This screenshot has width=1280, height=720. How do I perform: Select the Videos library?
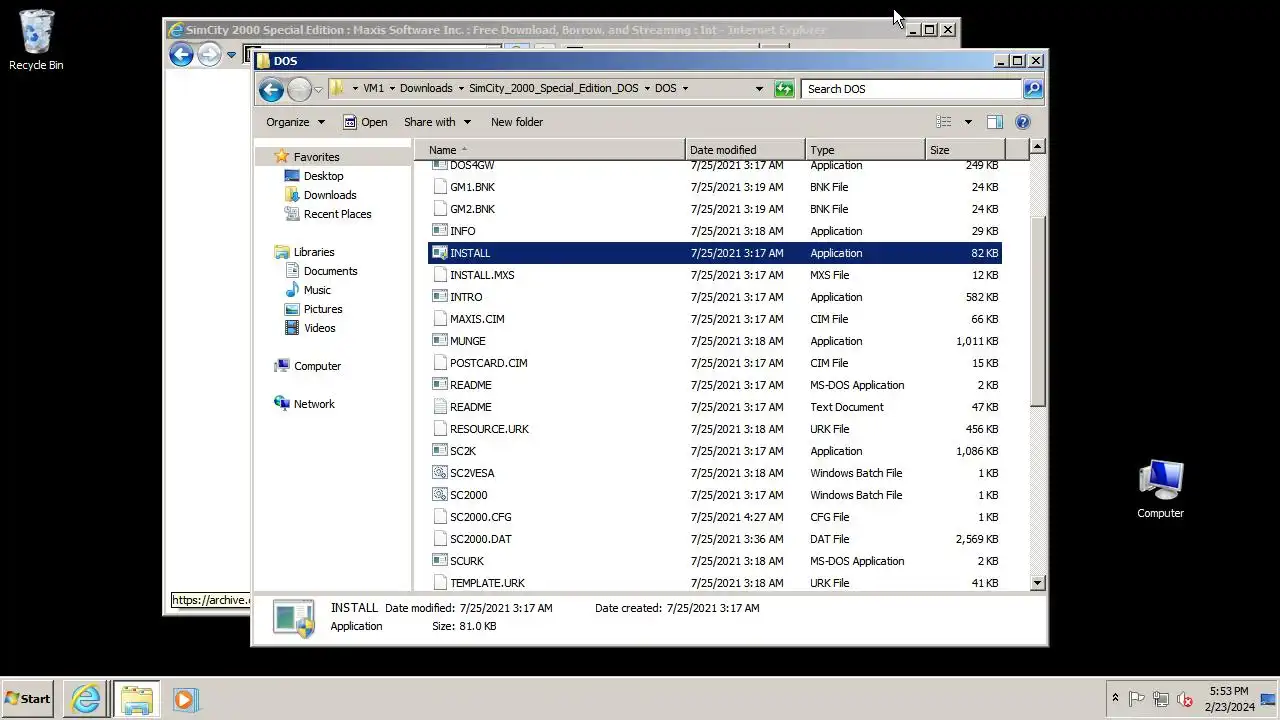[x=319, y=328]
